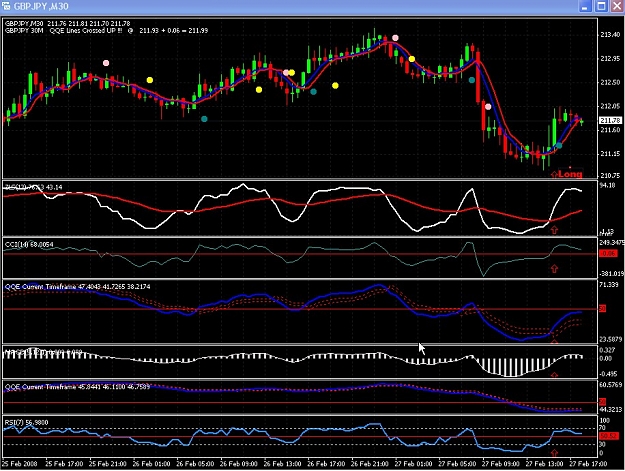Click red up arrow in the CCI(14) panel
Image resolution: width=625 pixels, height=471 pixels.
point(554,269)
